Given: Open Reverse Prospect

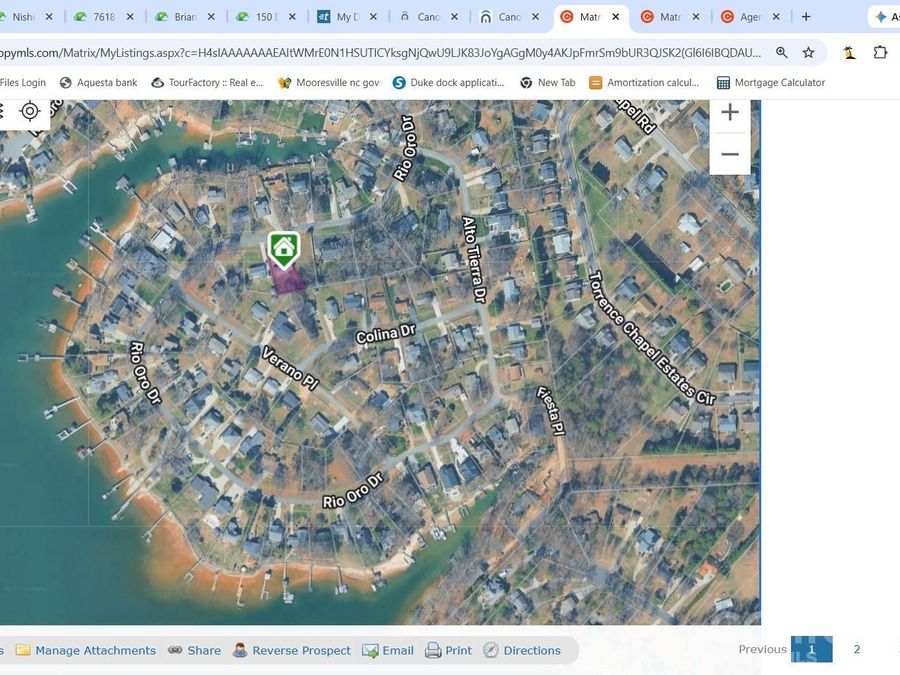Looking at the screenshot, I should coord(292,650).
